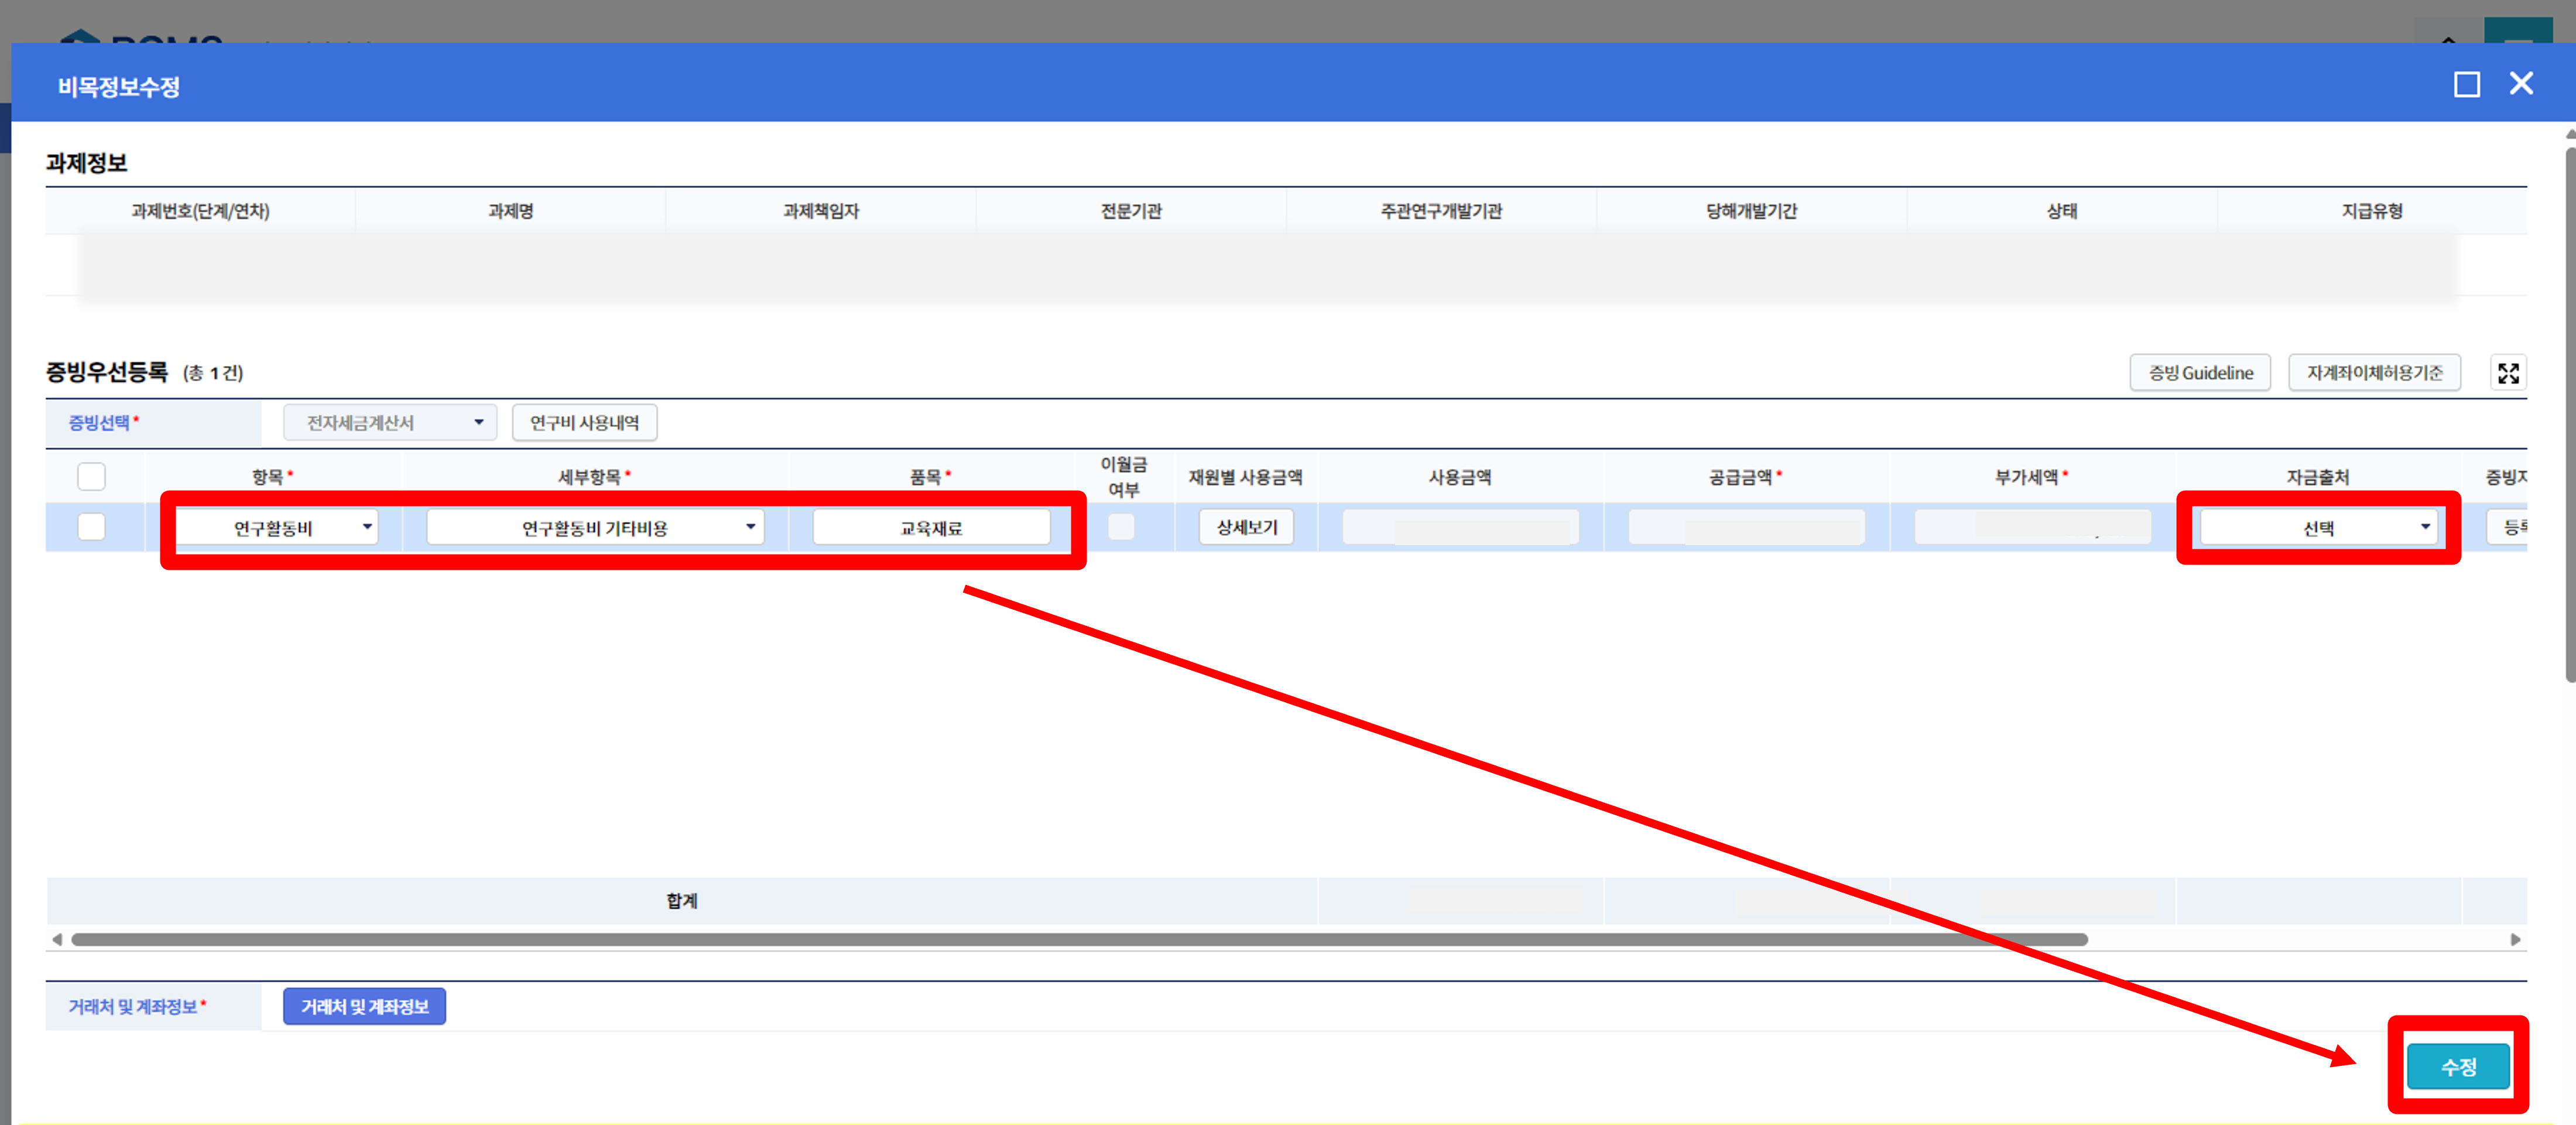Close the 비목정보수정 dialog
The height and width of the screenshot is (1125, 2576).
pos(2521,84)
